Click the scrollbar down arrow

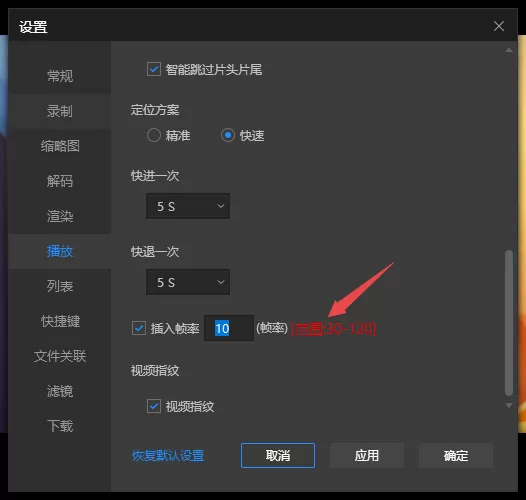[x=509, y=405]
